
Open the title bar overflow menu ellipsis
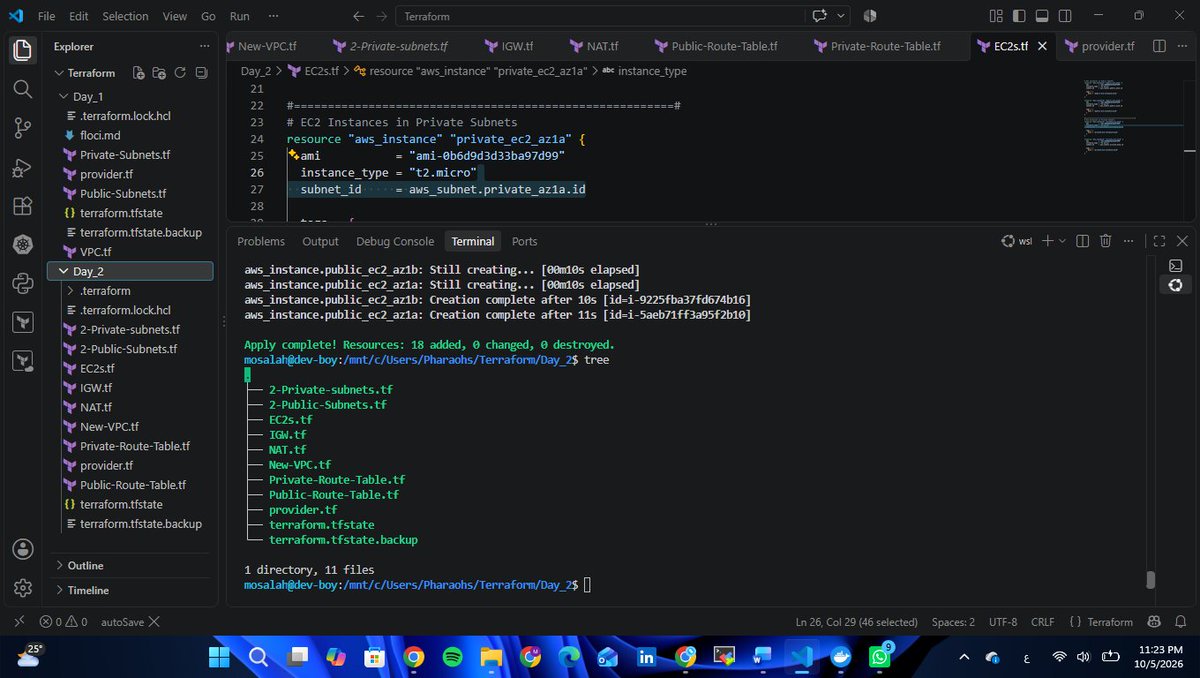pos(275,16)
